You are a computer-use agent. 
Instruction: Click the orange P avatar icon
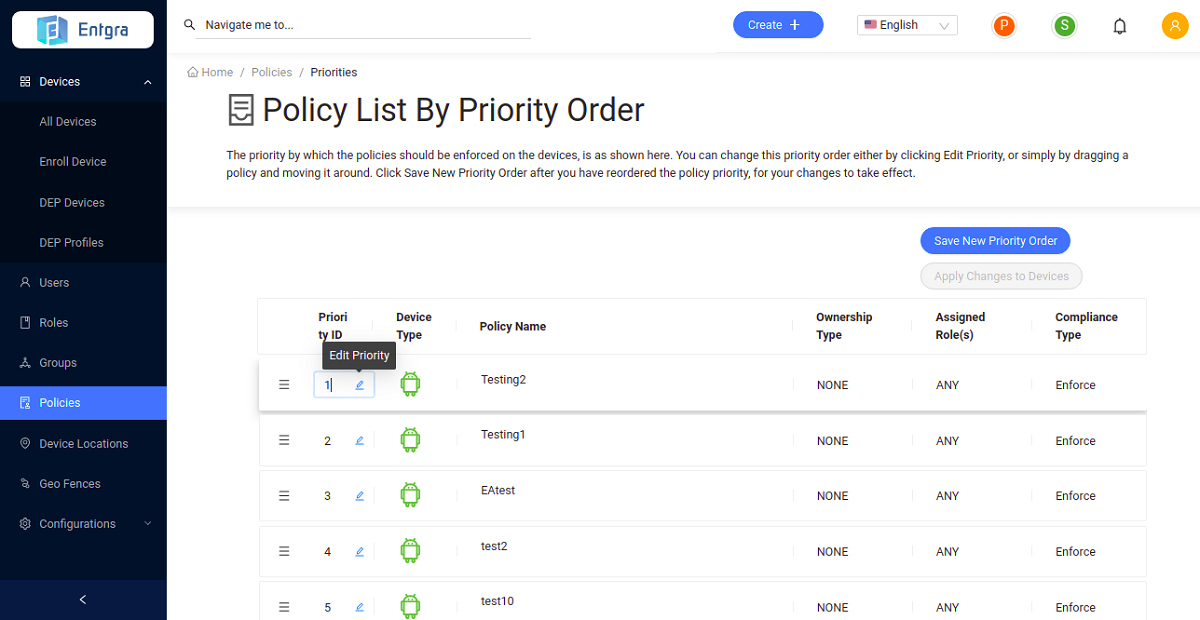[1004, 26]
